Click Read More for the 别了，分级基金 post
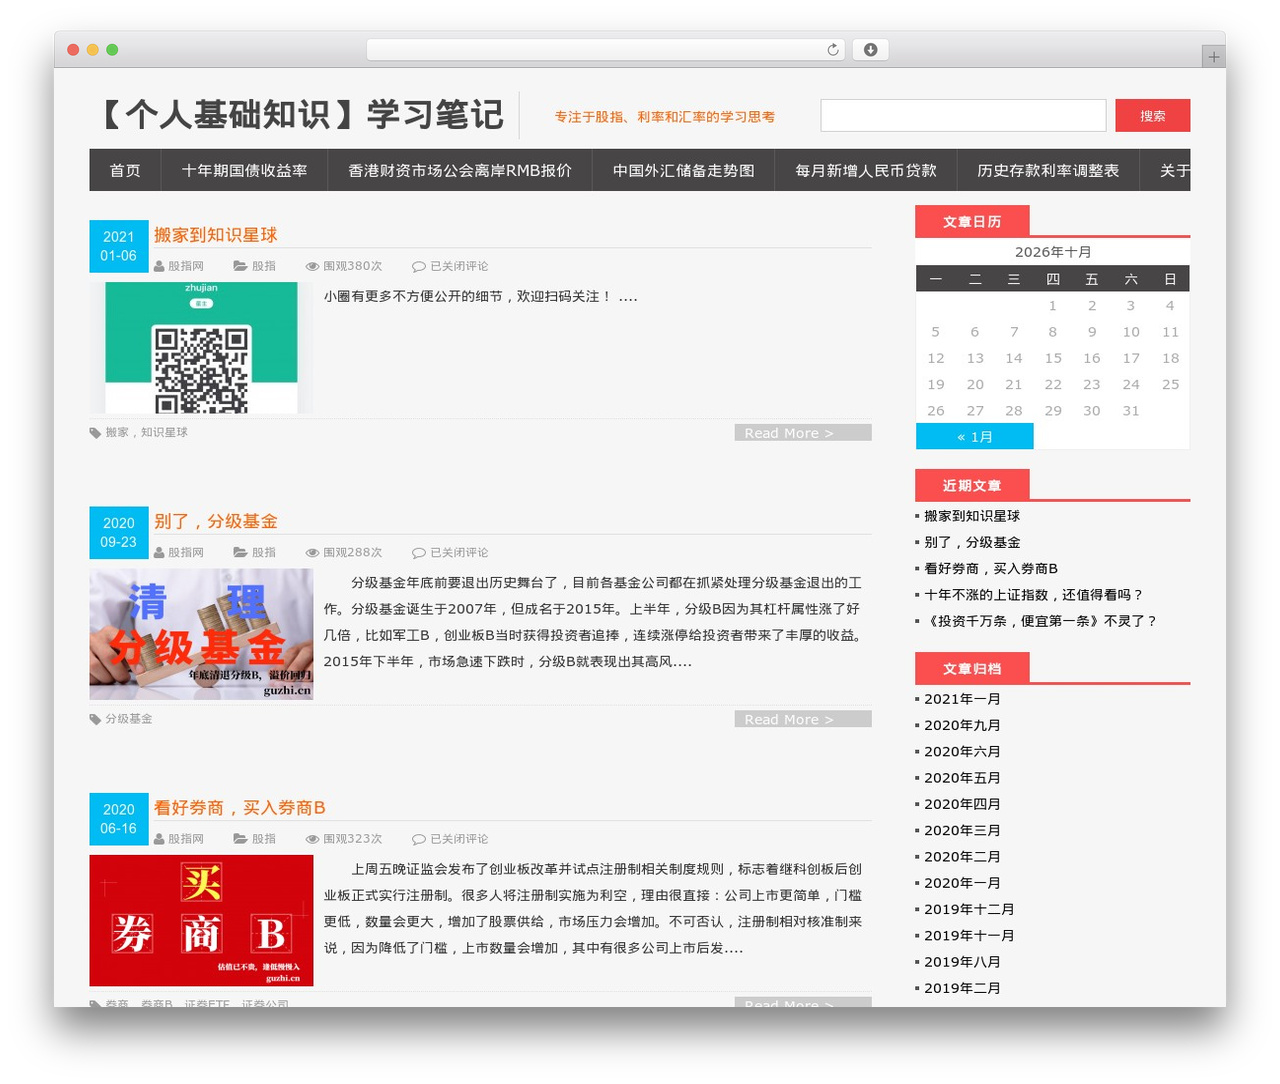Viewport: 1280px width, 1084px height. click(803, 719)
